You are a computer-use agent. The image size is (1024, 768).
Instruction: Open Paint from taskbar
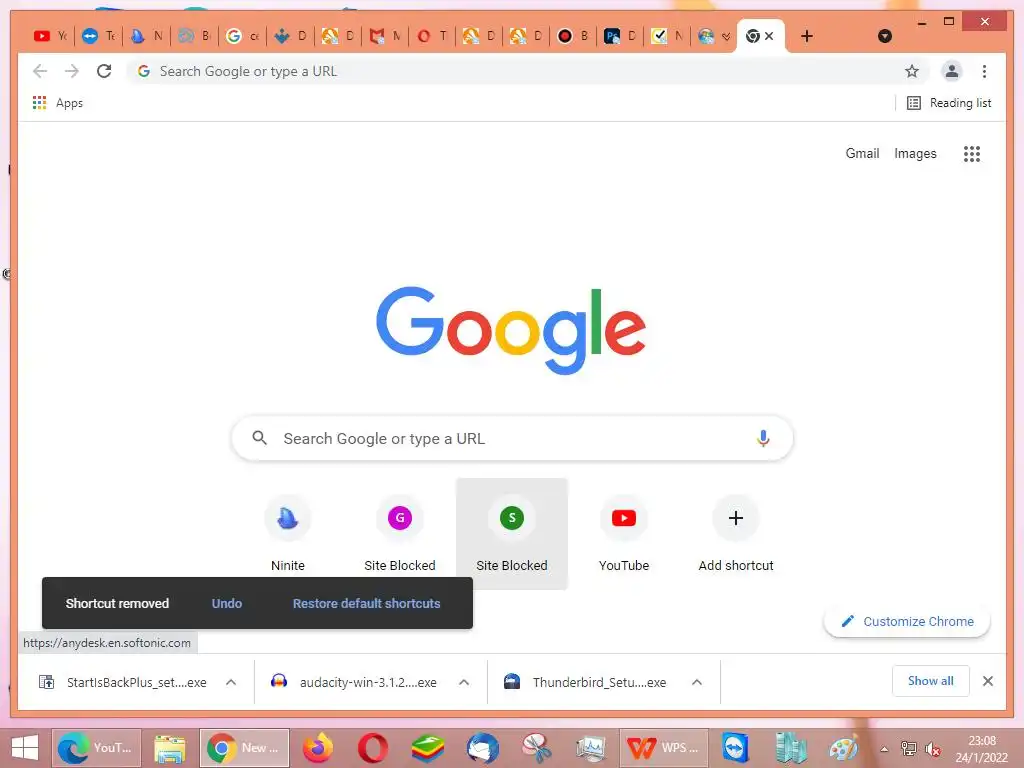pyautogui.click(x=844, y=748)
